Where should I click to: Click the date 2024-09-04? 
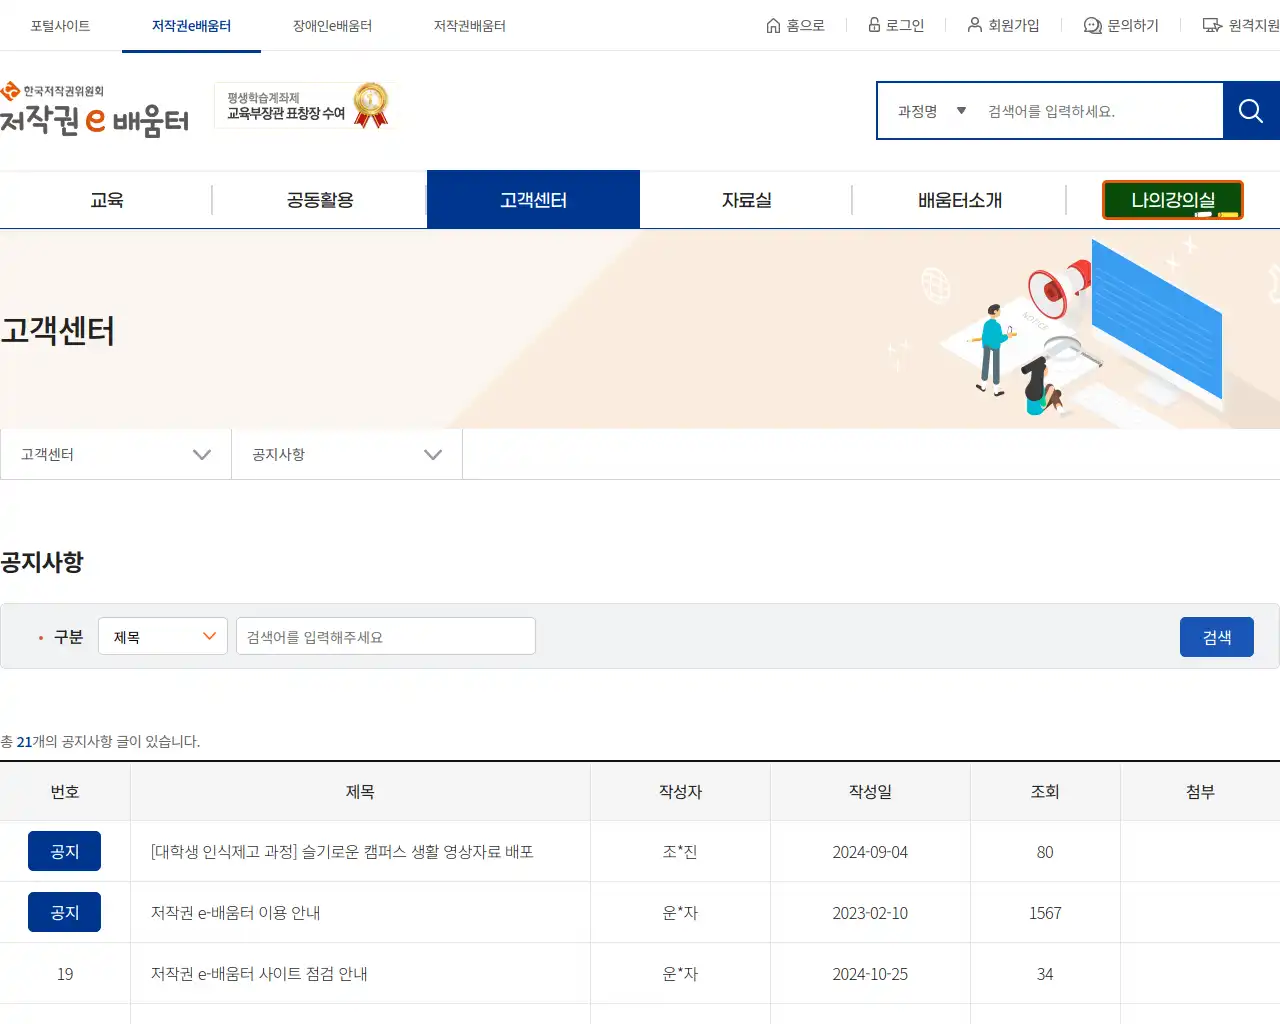(x=870, y=852)
